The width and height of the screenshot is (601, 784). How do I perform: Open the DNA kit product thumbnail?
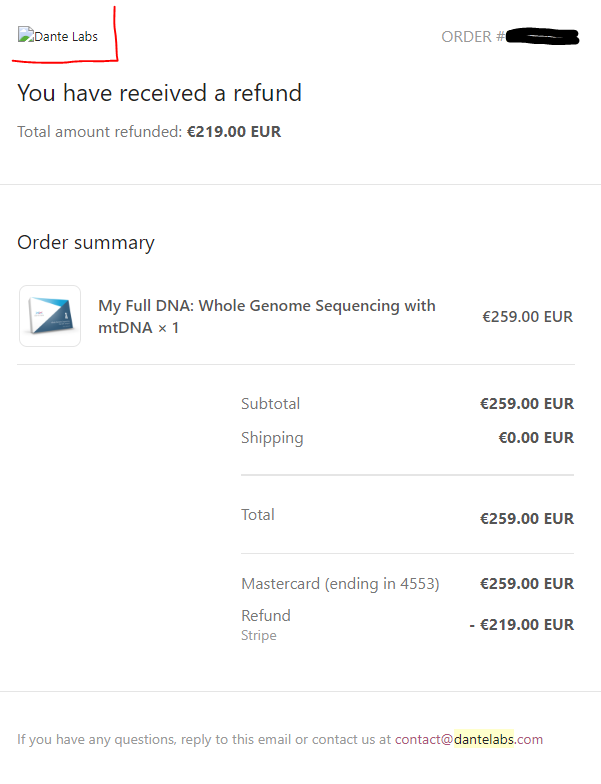(x=50, y=316)
